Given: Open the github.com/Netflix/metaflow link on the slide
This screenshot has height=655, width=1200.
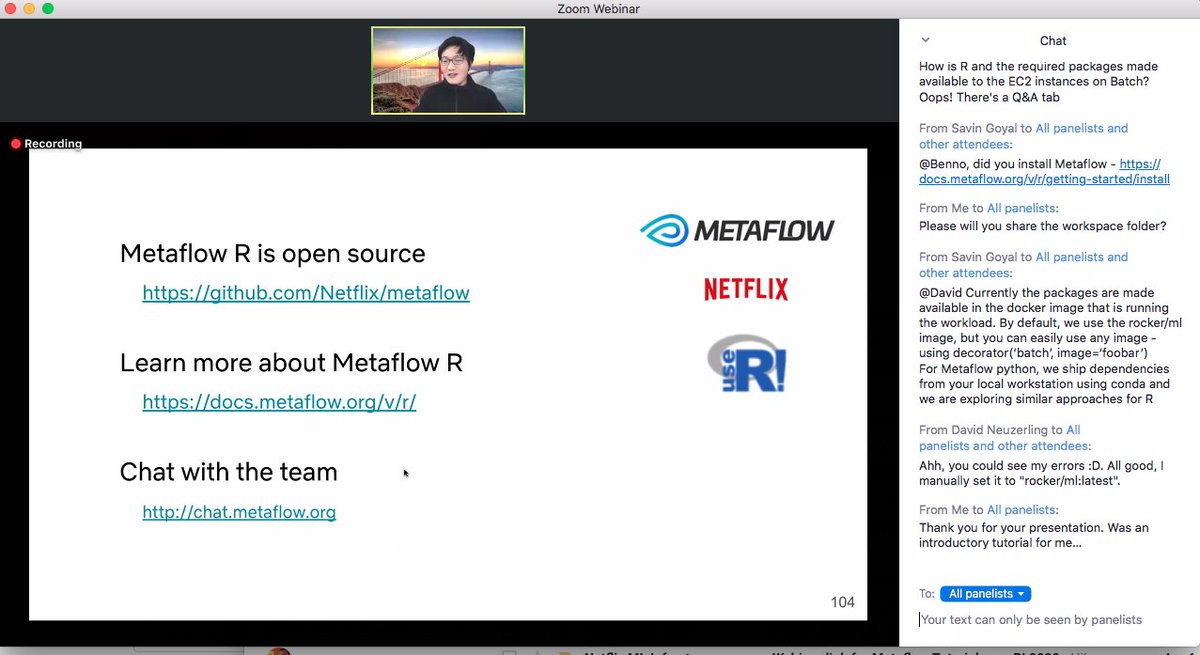Looking at the screenshot, I should click(x=306, y=293).
